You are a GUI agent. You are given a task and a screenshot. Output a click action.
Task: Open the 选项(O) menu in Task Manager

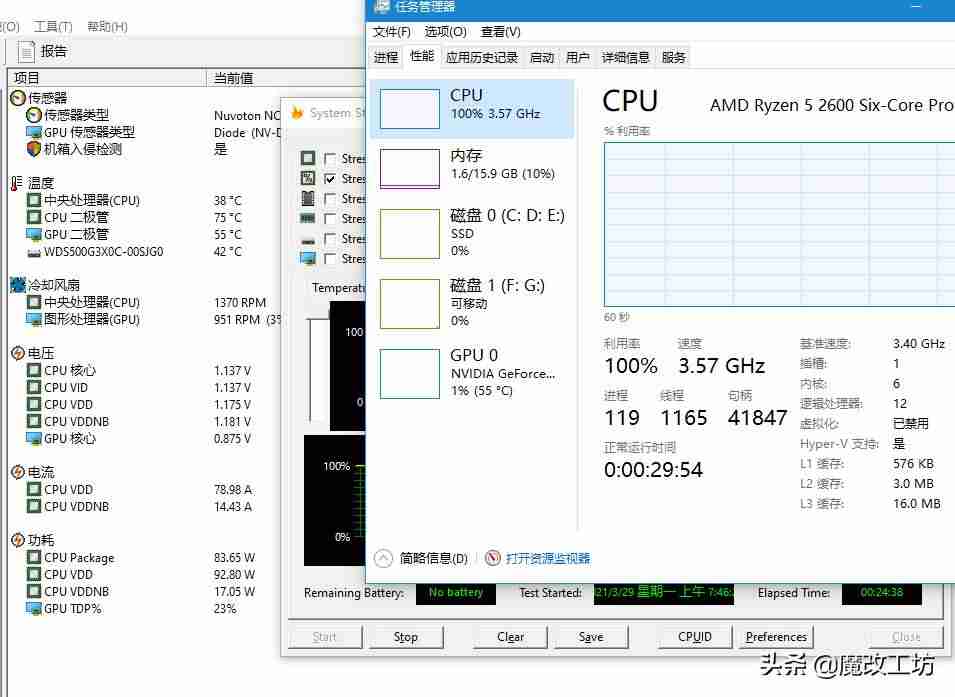[x=445, y=32]
